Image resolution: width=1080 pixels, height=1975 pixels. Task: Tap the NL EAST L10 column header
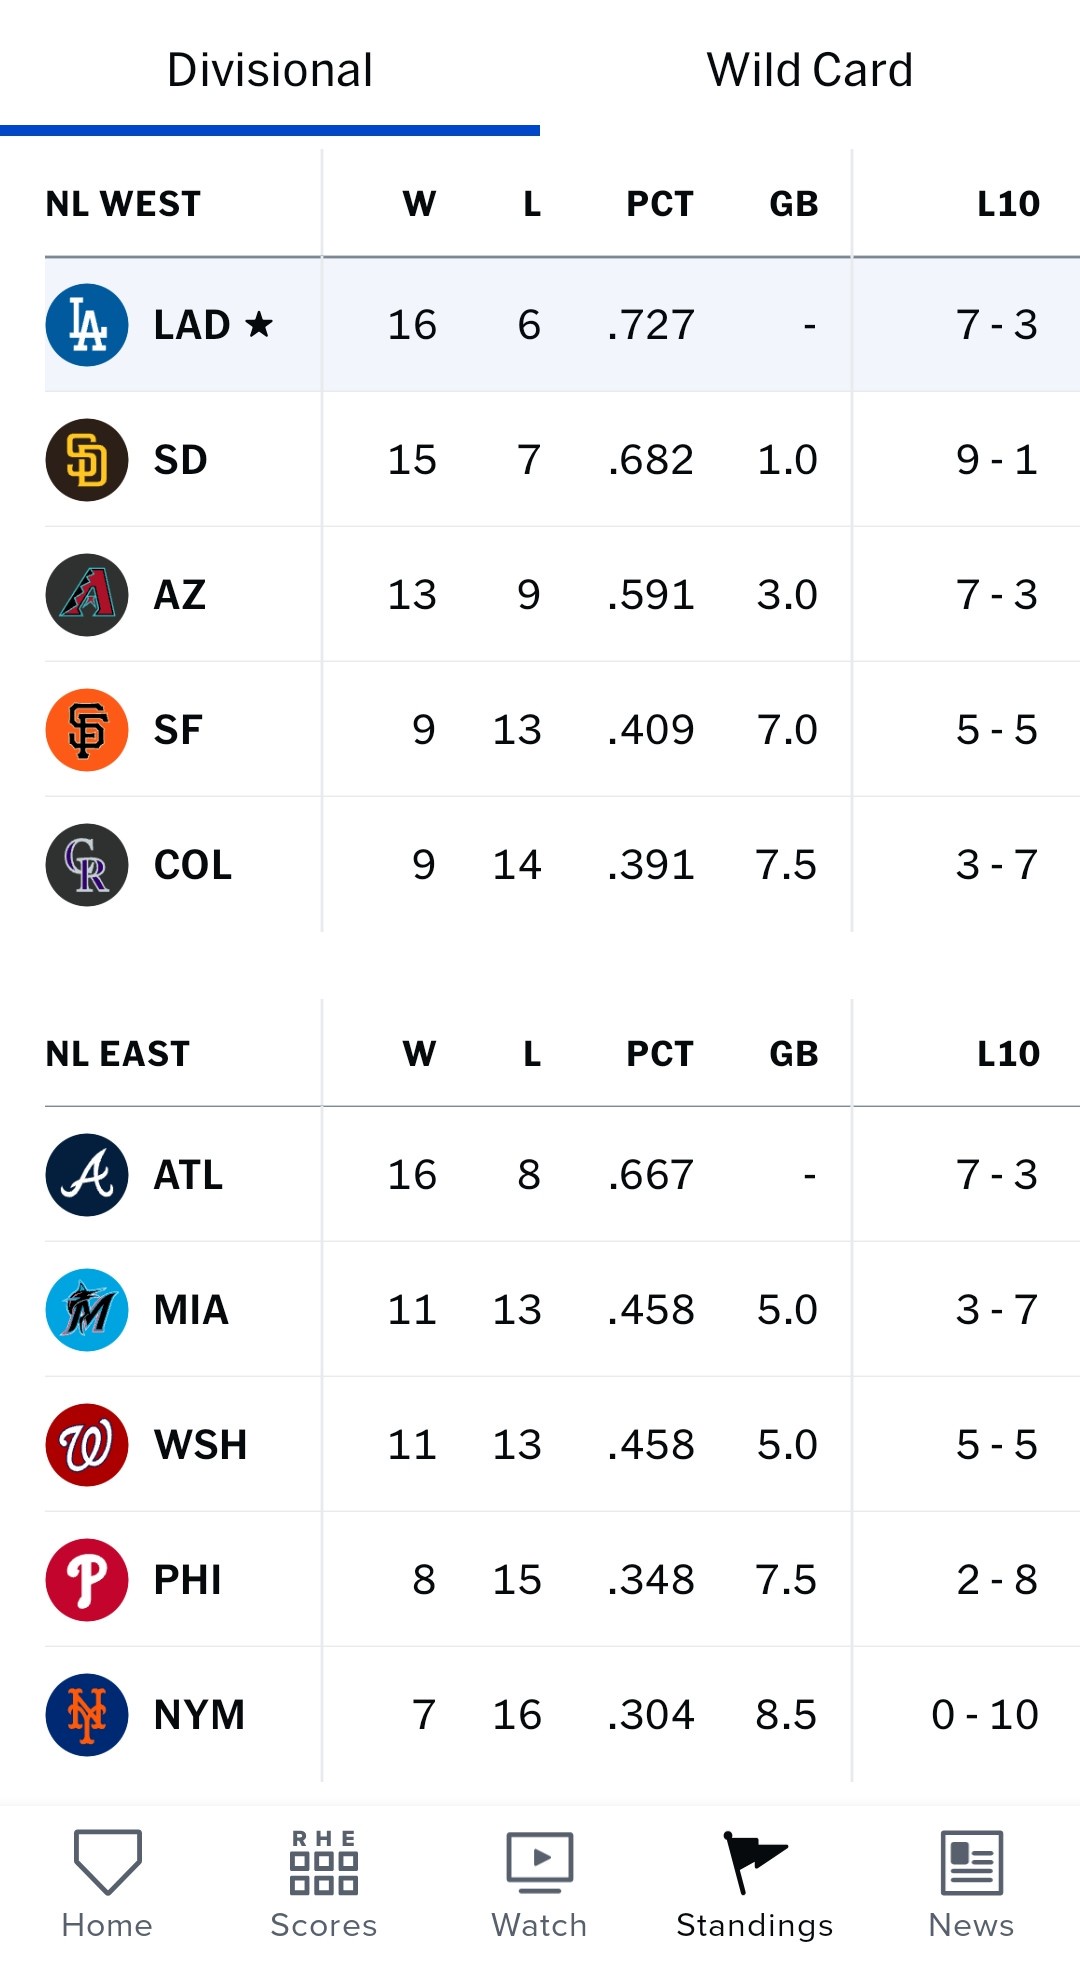tap(1008, 1054)
